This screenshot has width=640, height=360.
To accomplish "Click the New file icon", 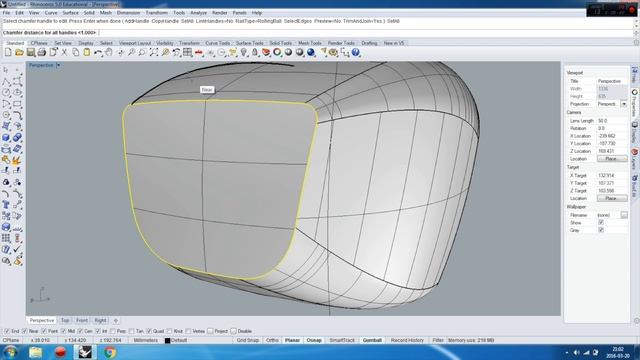I will [8, 52].
